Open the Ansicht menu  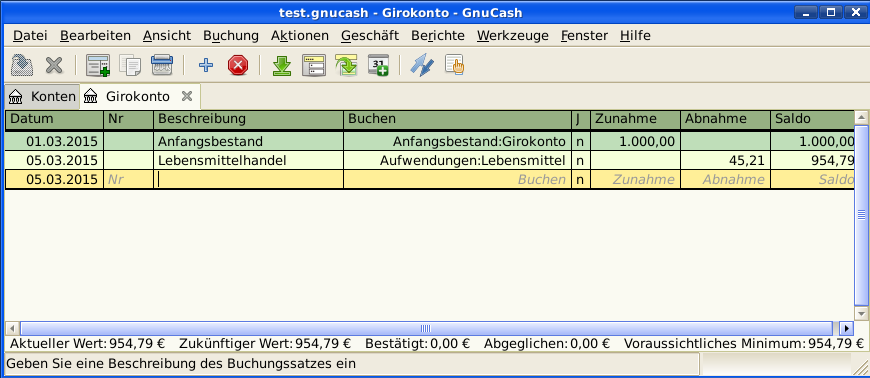167,36
